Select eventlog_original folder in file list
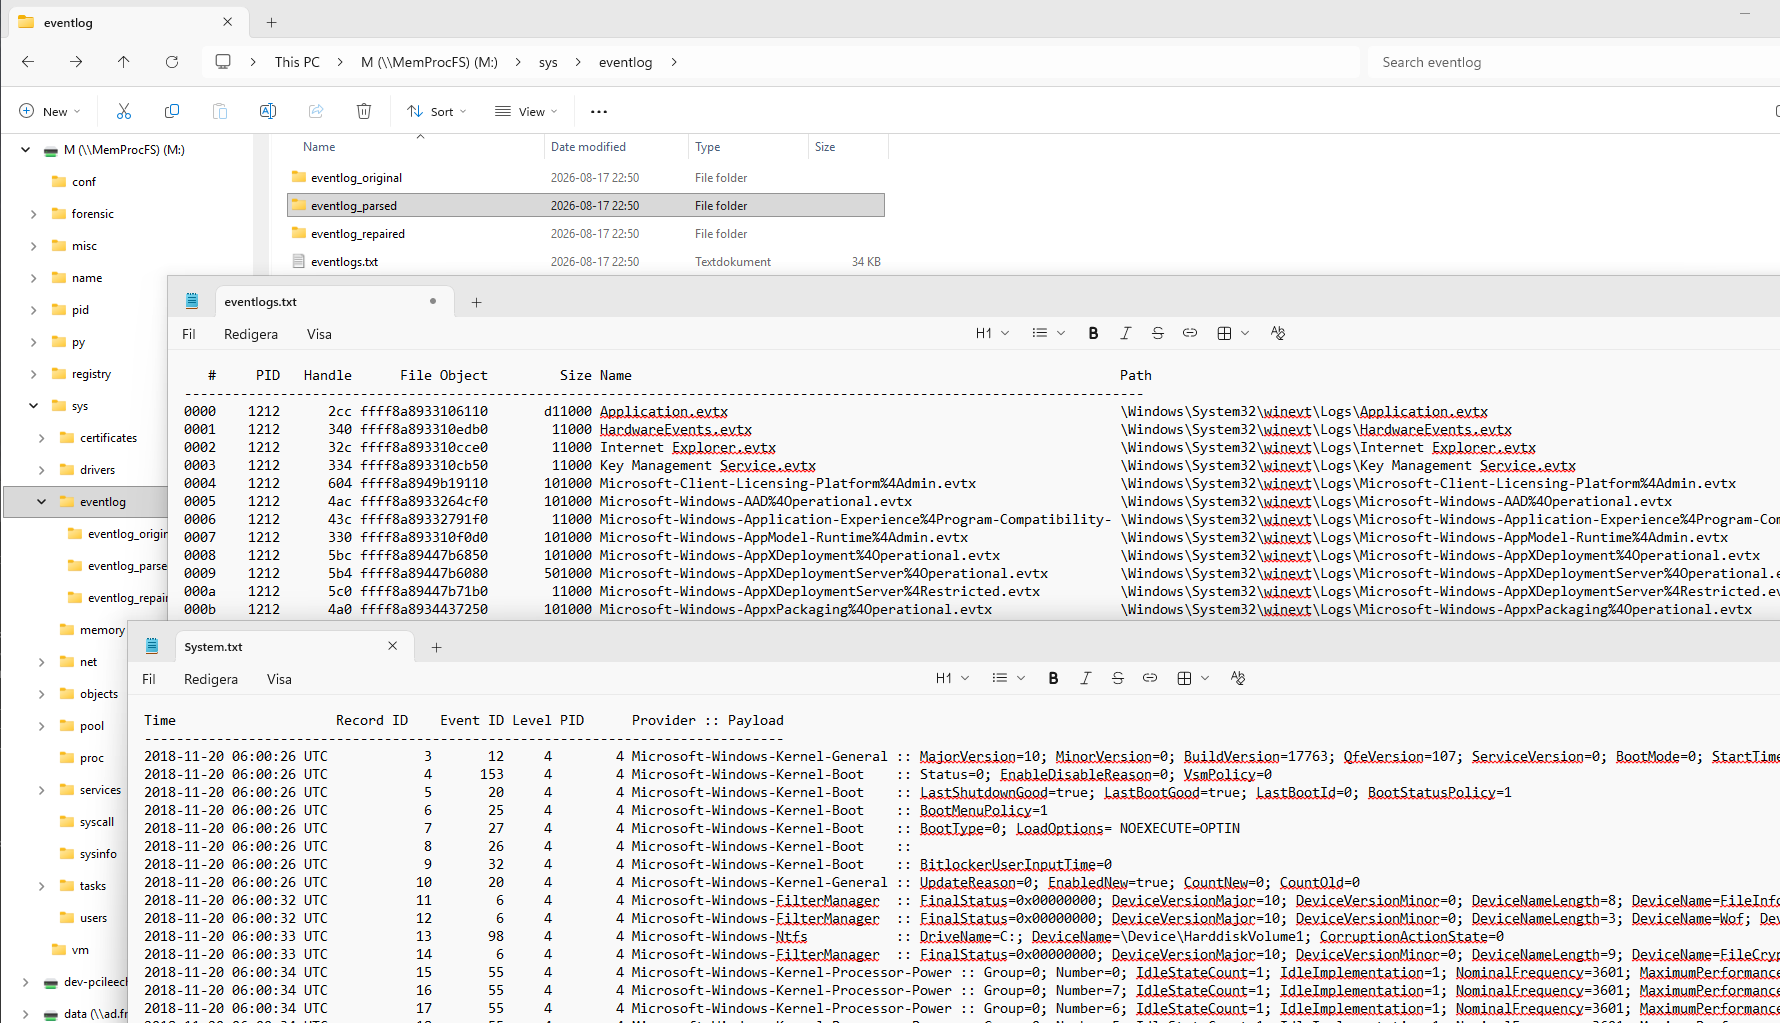1780x1023 pixels. tap(585, 177)
